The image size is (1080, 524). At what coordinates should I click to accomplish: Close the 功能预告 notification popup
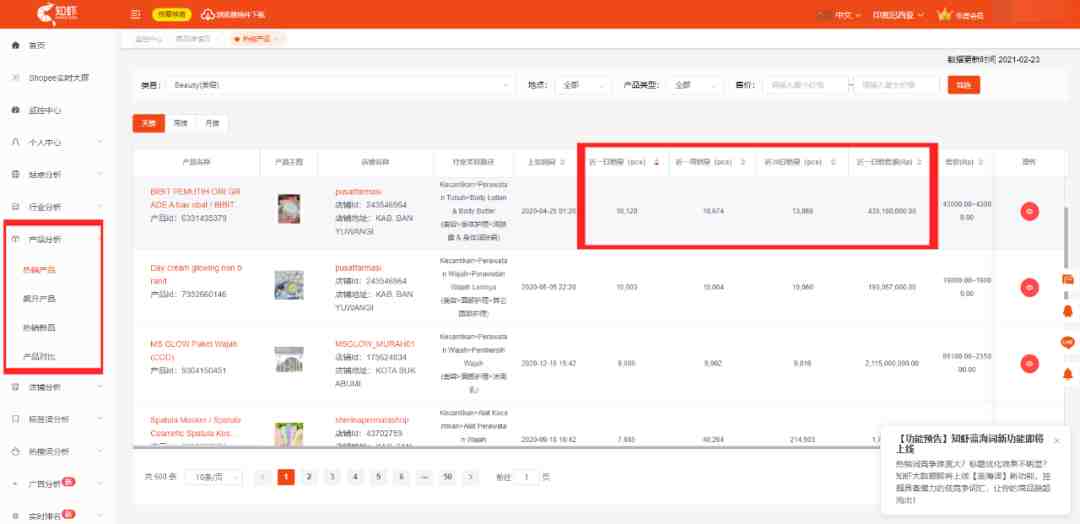pyautogui.click(x=1057, y=441)
